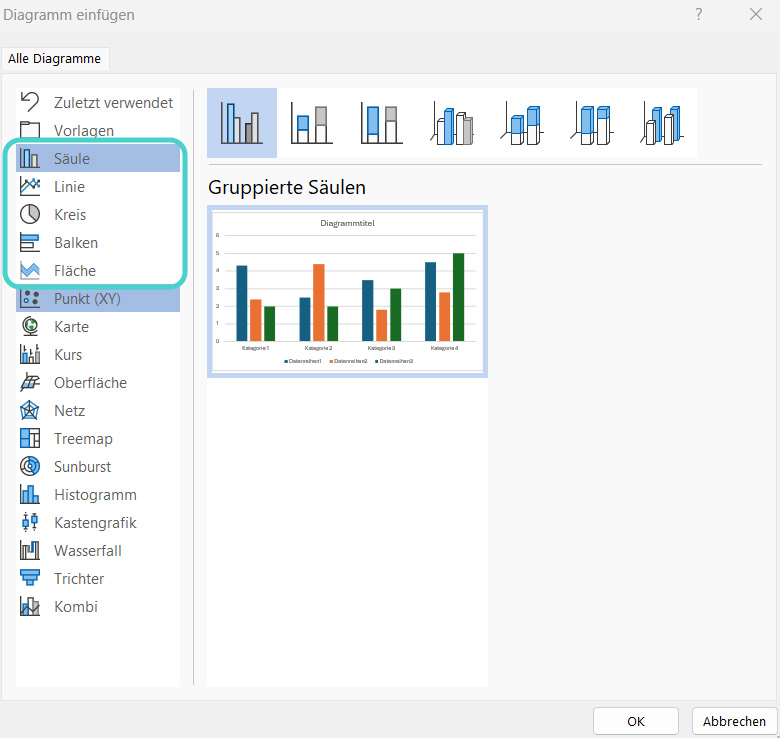Screen dimensions: 780x738
Task: Select the 3D 100% stacked column subtype
Action: (591, 123)
